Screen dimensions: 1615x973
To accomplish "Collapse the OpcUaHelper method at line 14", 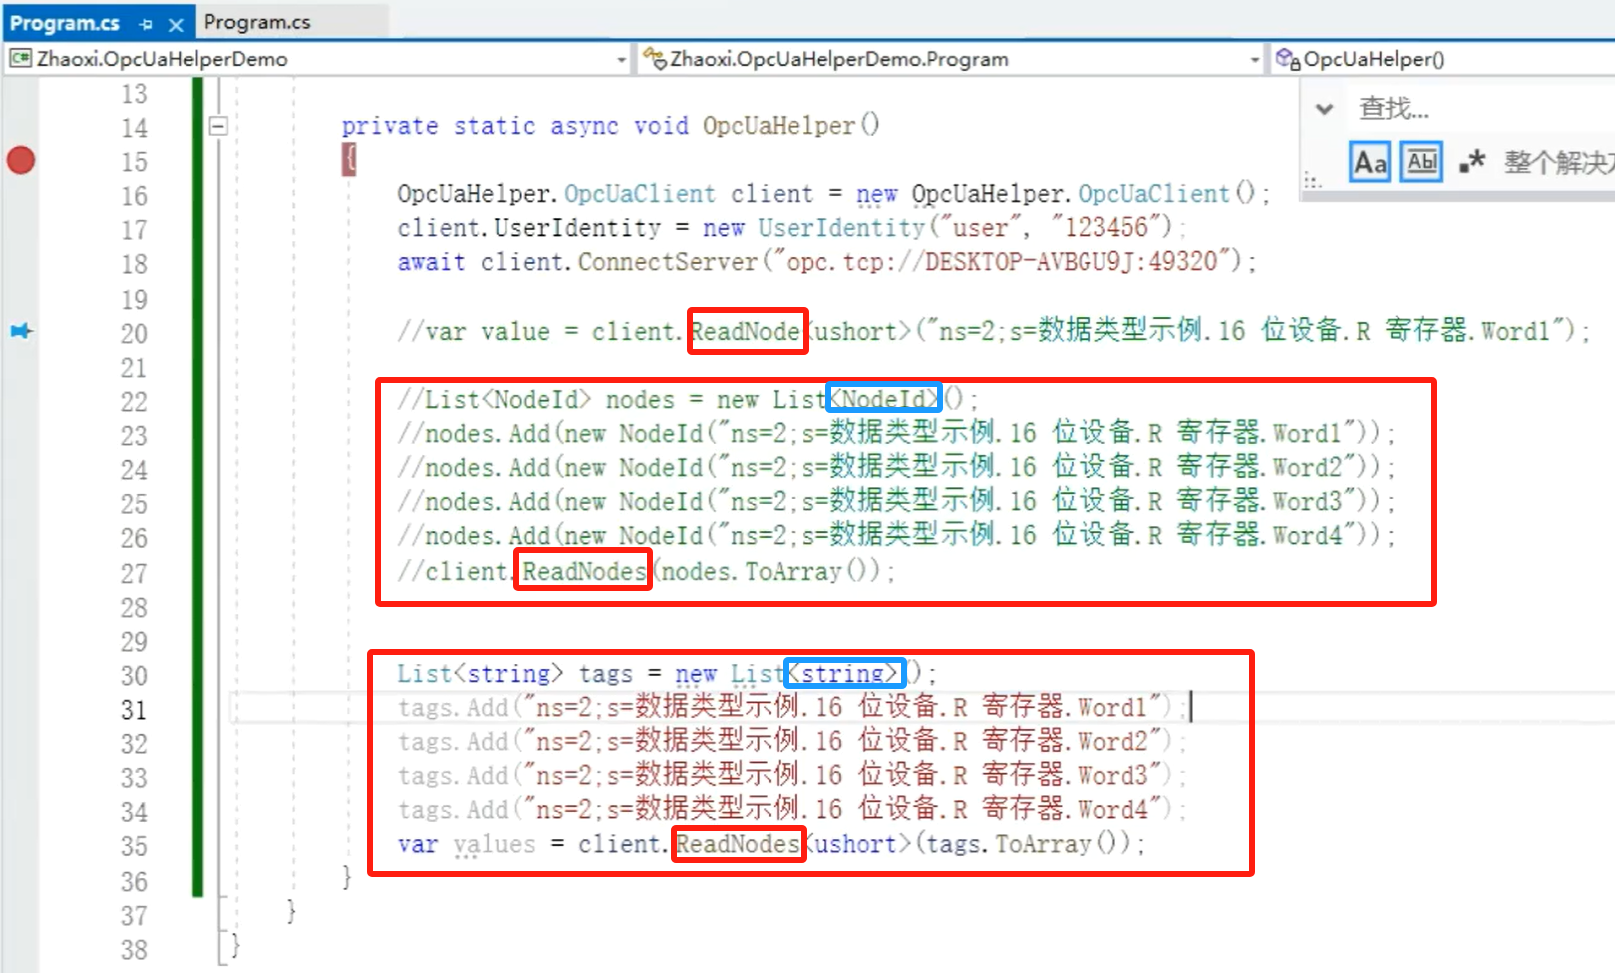I will pyautogui.click(x=218, y=126).
